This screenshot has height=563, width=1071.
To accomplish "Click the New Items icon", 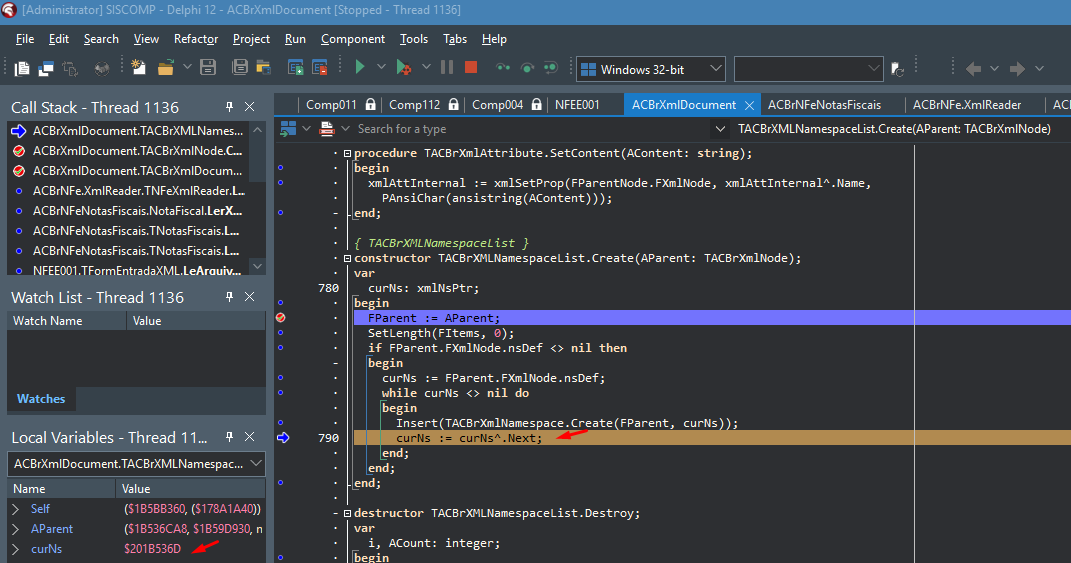I will coord(139,67).
